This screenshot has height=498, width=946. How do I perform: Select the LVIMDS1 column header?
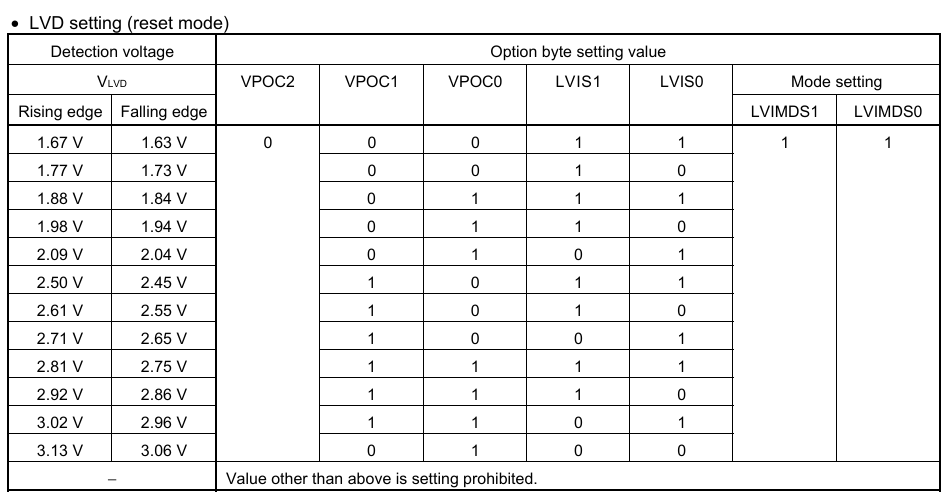point(784,111)
